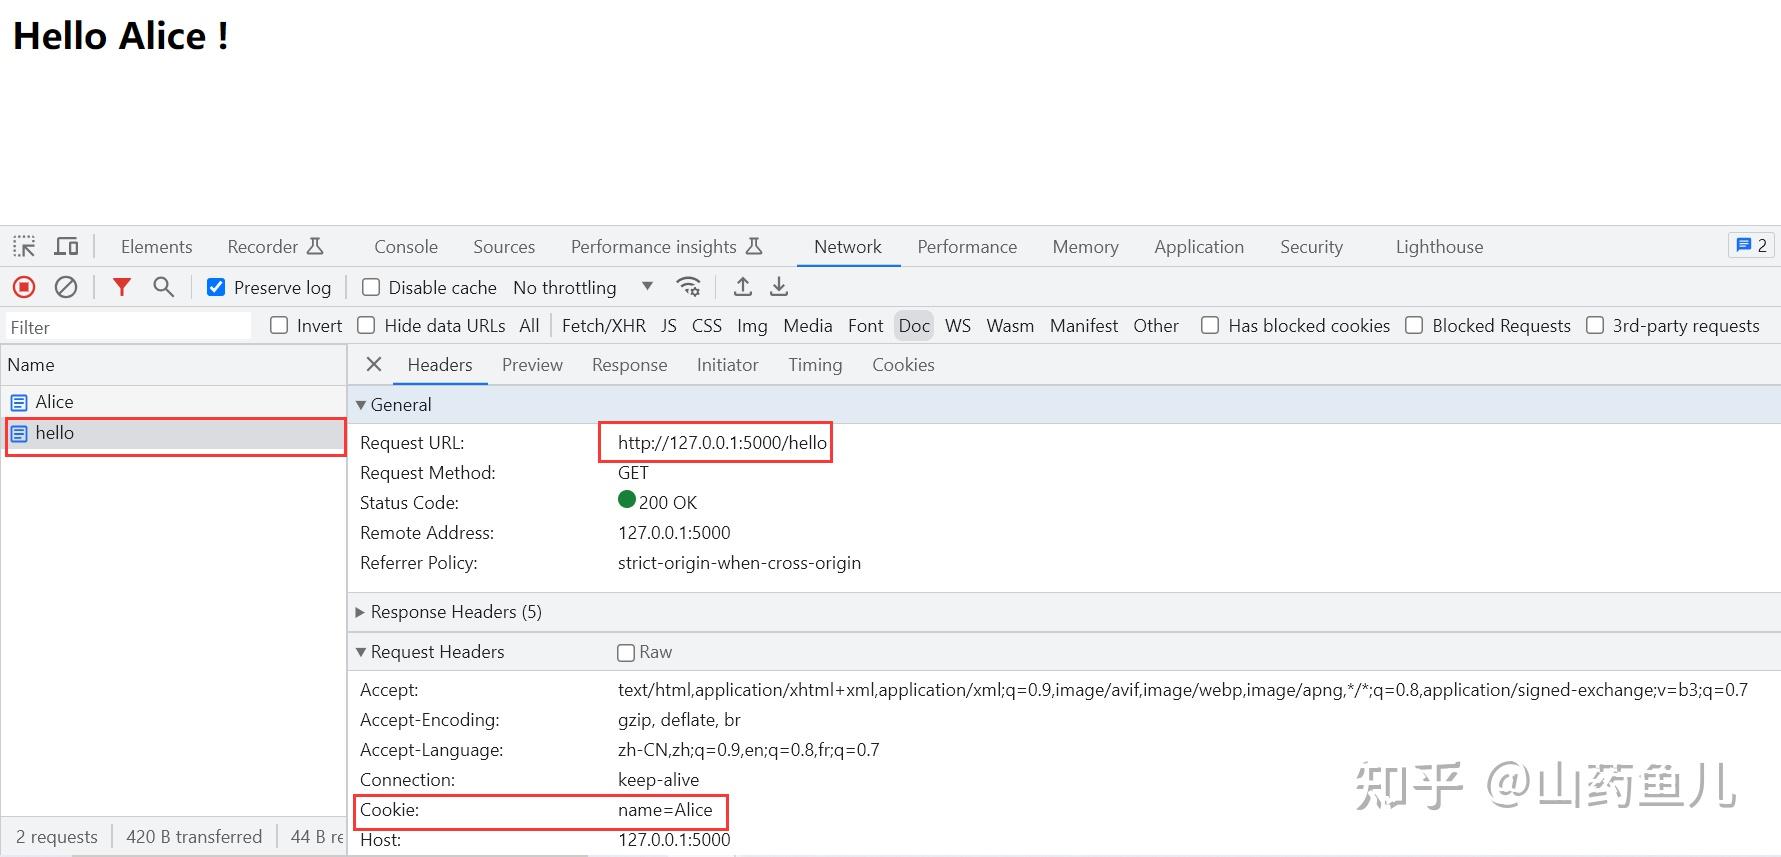Screen dimensions: 1781x857
Task: Switch to the Preview detail tab
Action: (x=532, y=365)
